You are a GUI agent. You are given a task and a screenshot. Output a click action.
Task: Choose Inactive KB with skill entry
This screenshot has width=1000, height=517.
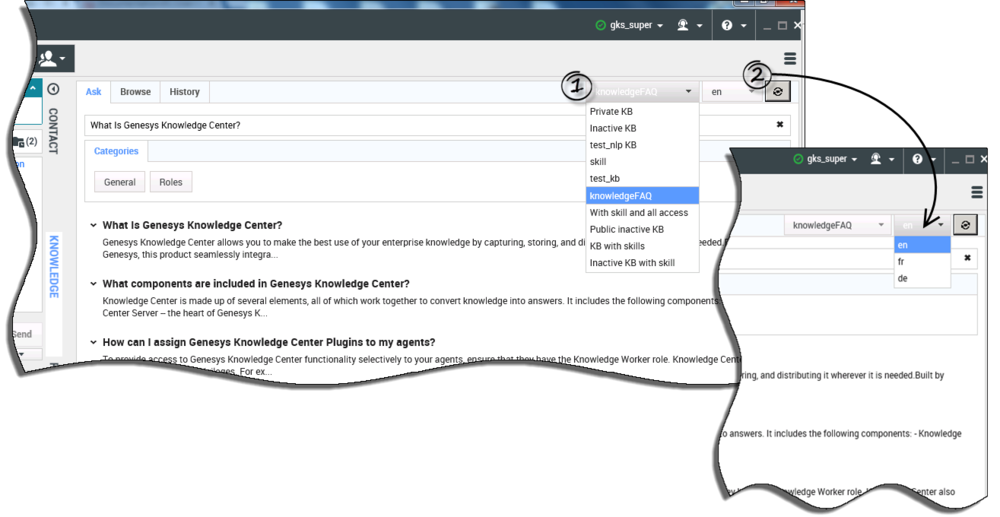click(x=642, y=263)
